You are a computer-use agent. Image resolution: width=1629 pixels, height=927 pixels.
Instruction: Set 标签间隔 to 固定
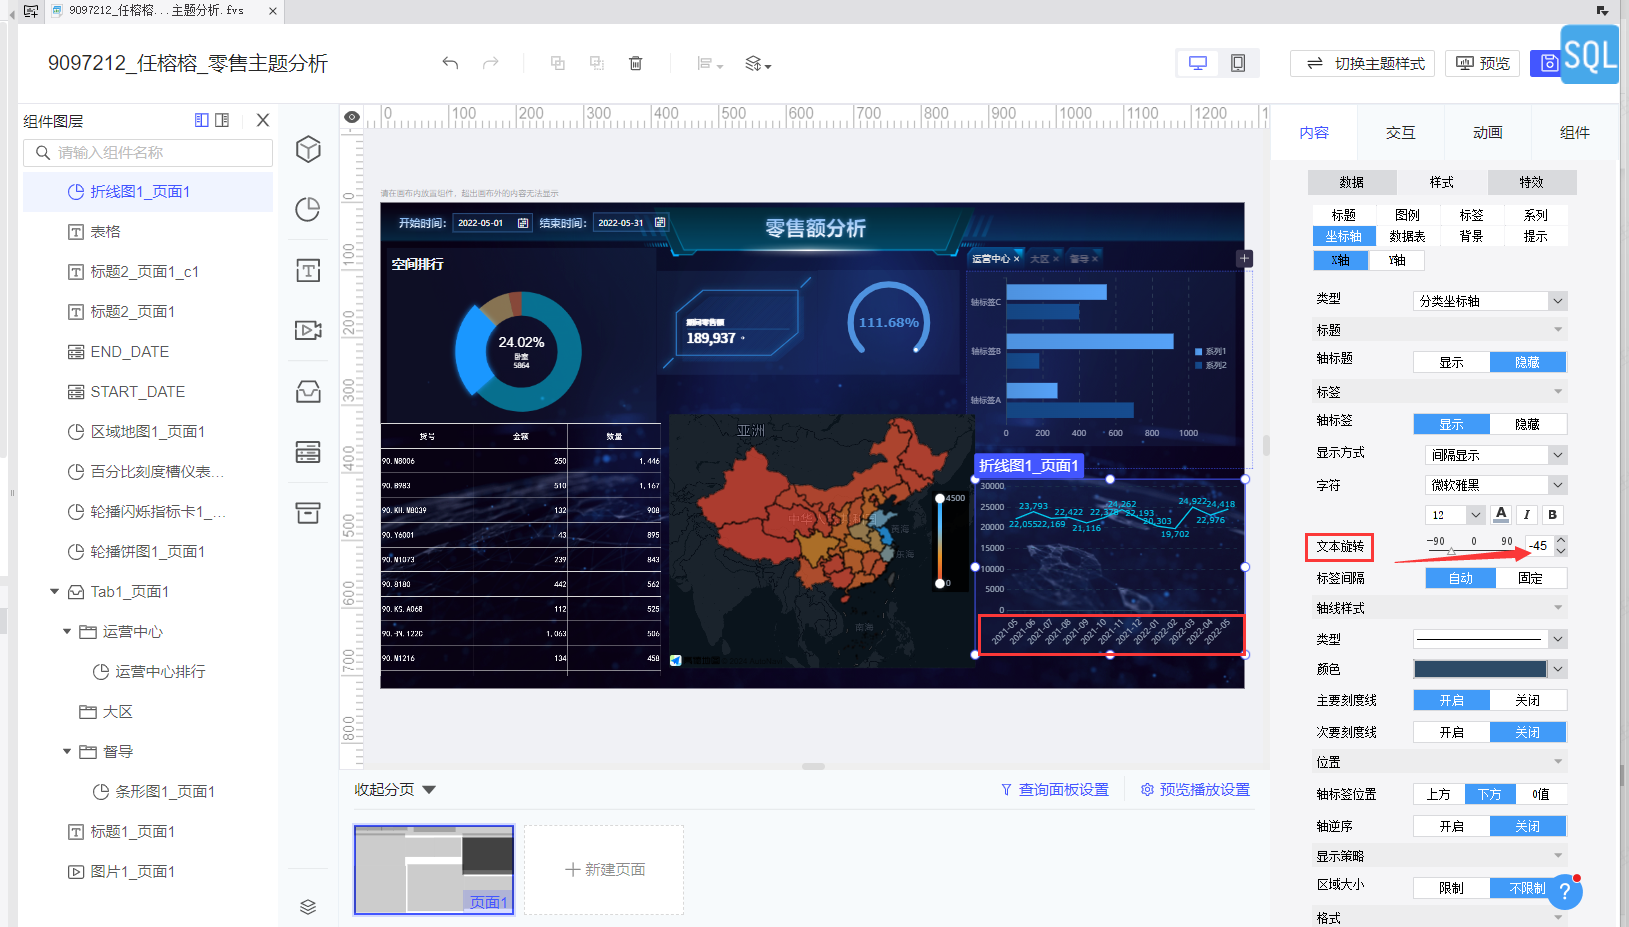[1530, 578]
